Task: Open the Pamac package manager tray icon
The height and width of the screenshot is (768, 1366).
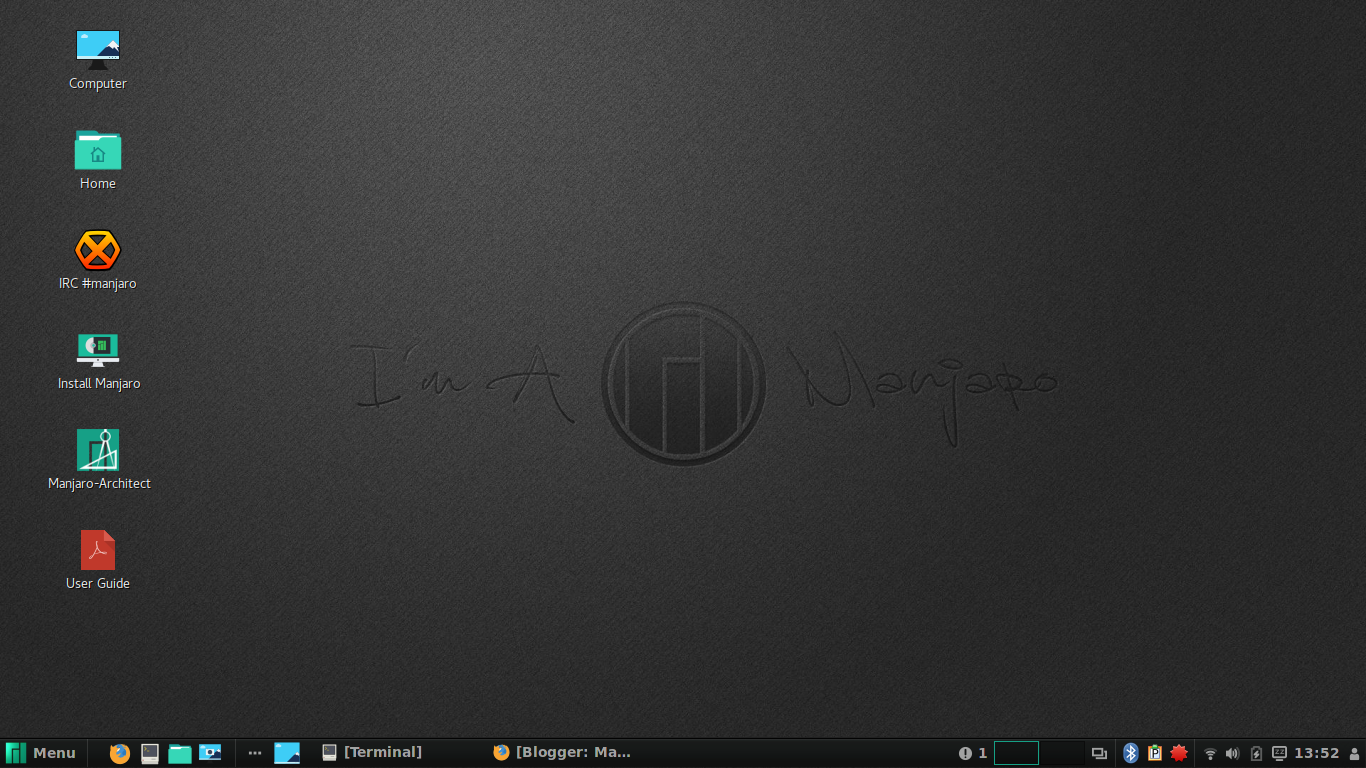Action: (x=1155, y=753)
